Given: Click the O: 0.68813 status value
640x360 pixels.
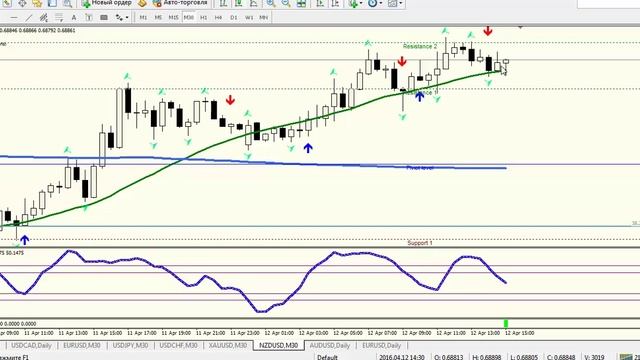Looking at the screenshot, I should (448, 357).
